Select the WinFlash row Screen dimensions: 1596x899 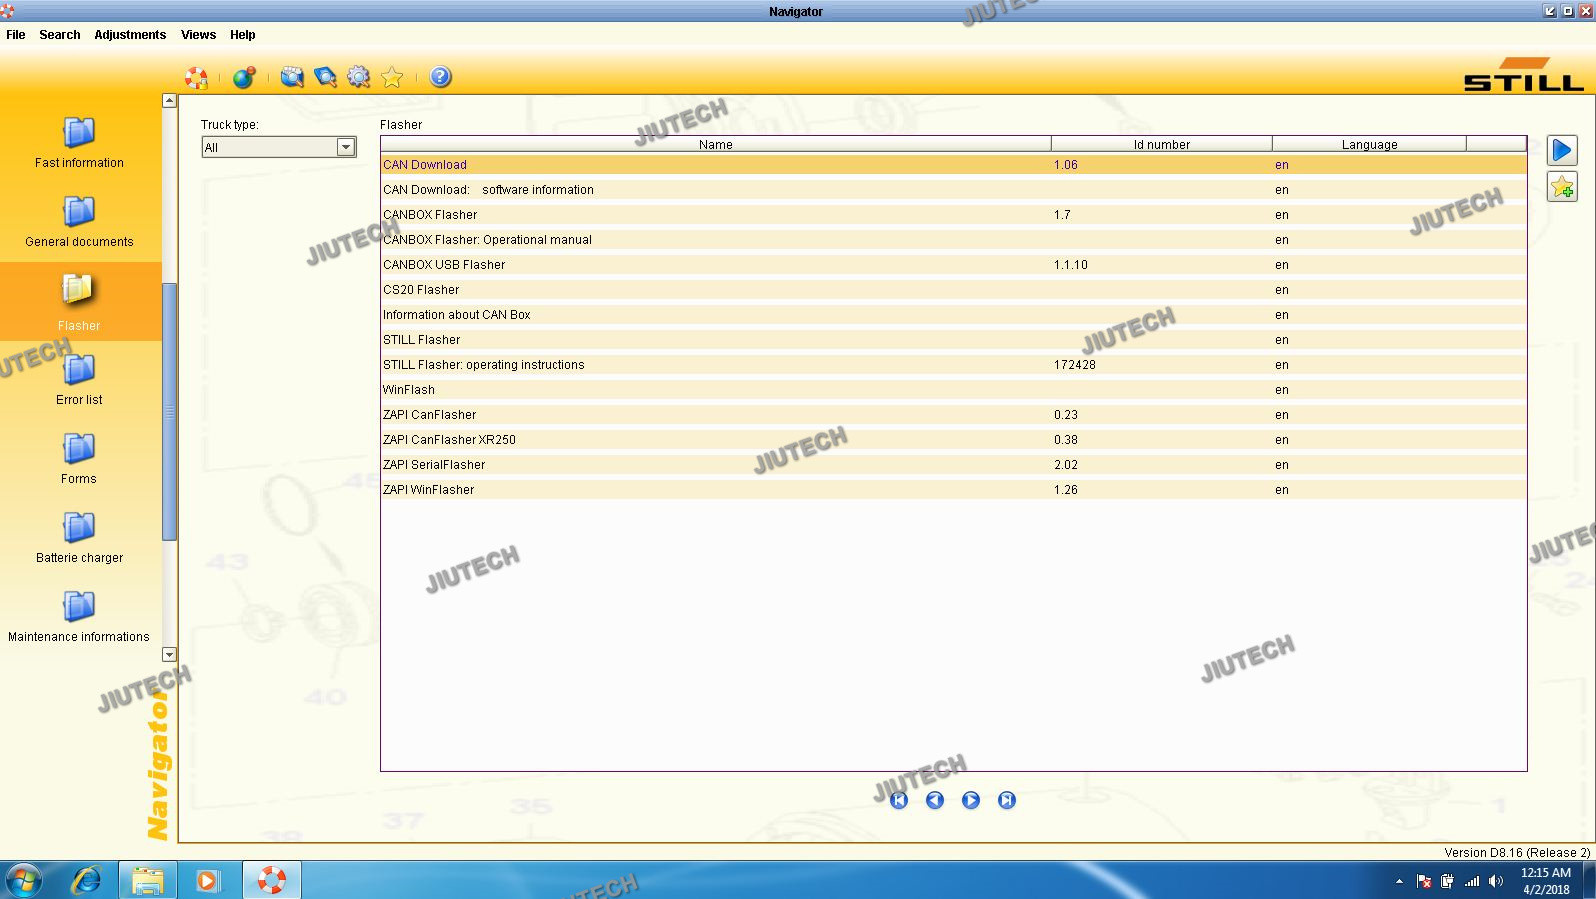[x=953, y=390]
